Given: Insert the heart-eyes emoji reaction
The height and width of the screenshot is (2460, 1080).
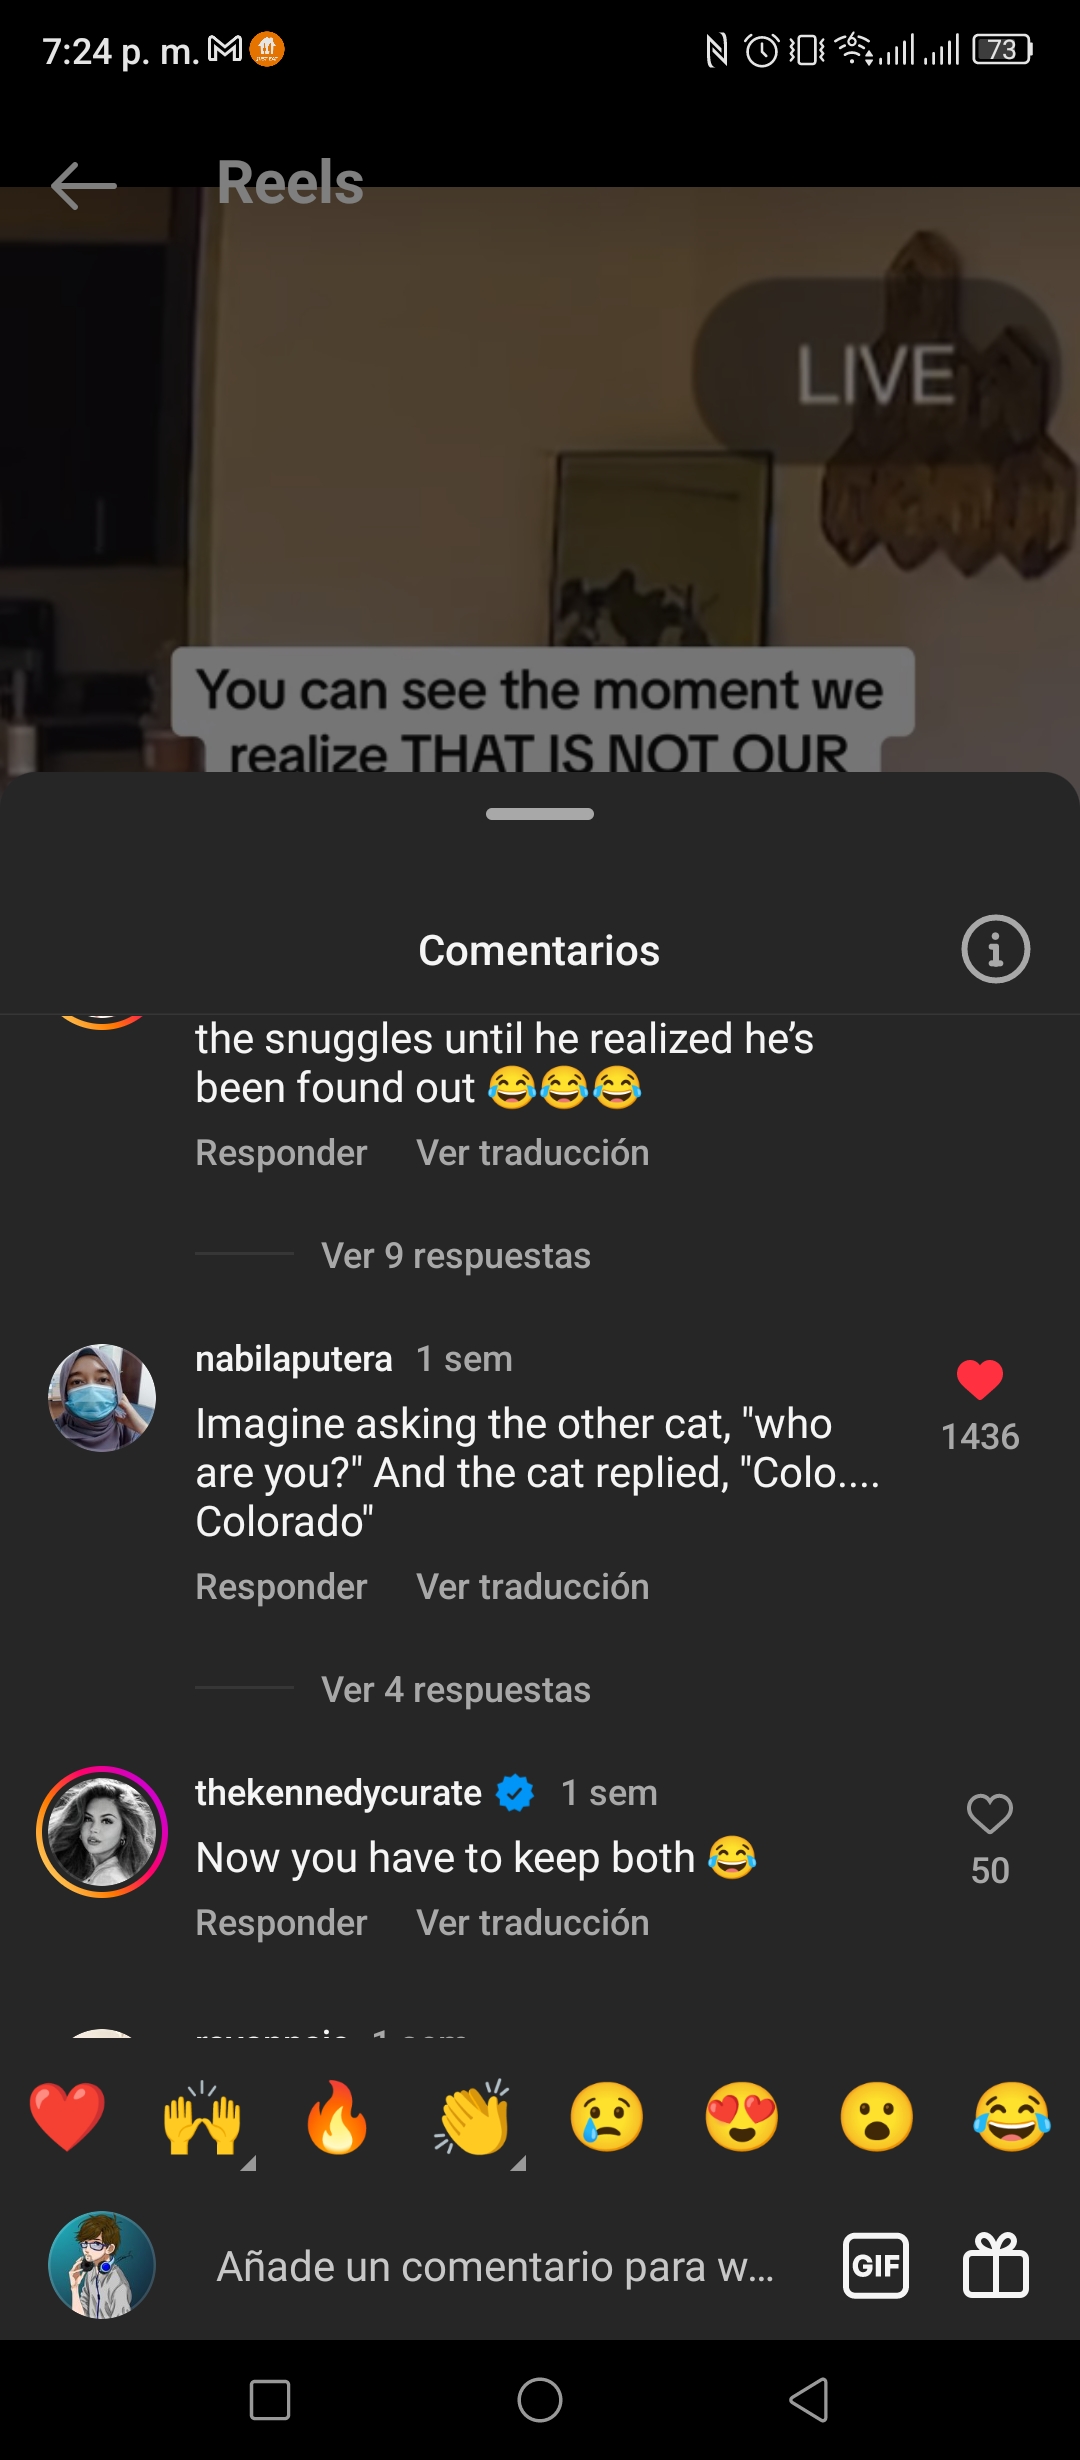Looking at the screenshot, I should (742, 2117).
